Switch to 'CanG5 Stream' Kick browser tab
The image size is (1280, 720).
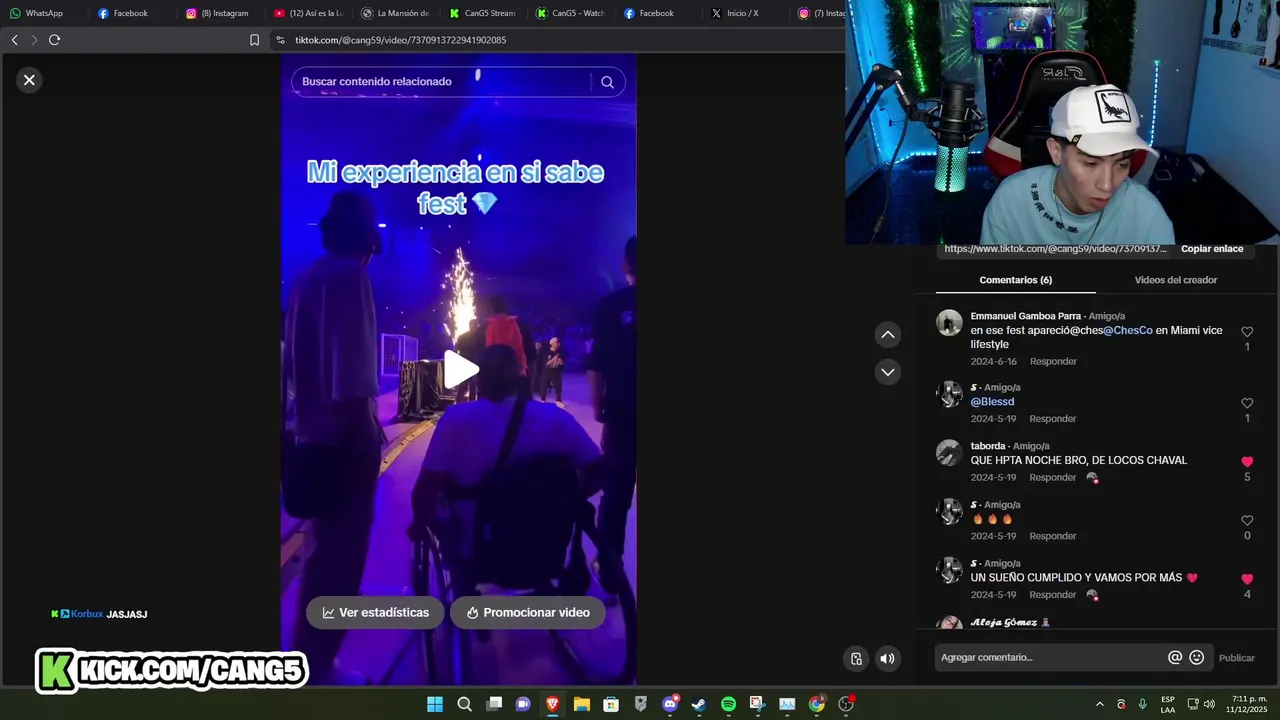pyautogui.click(x=483, y=13)
